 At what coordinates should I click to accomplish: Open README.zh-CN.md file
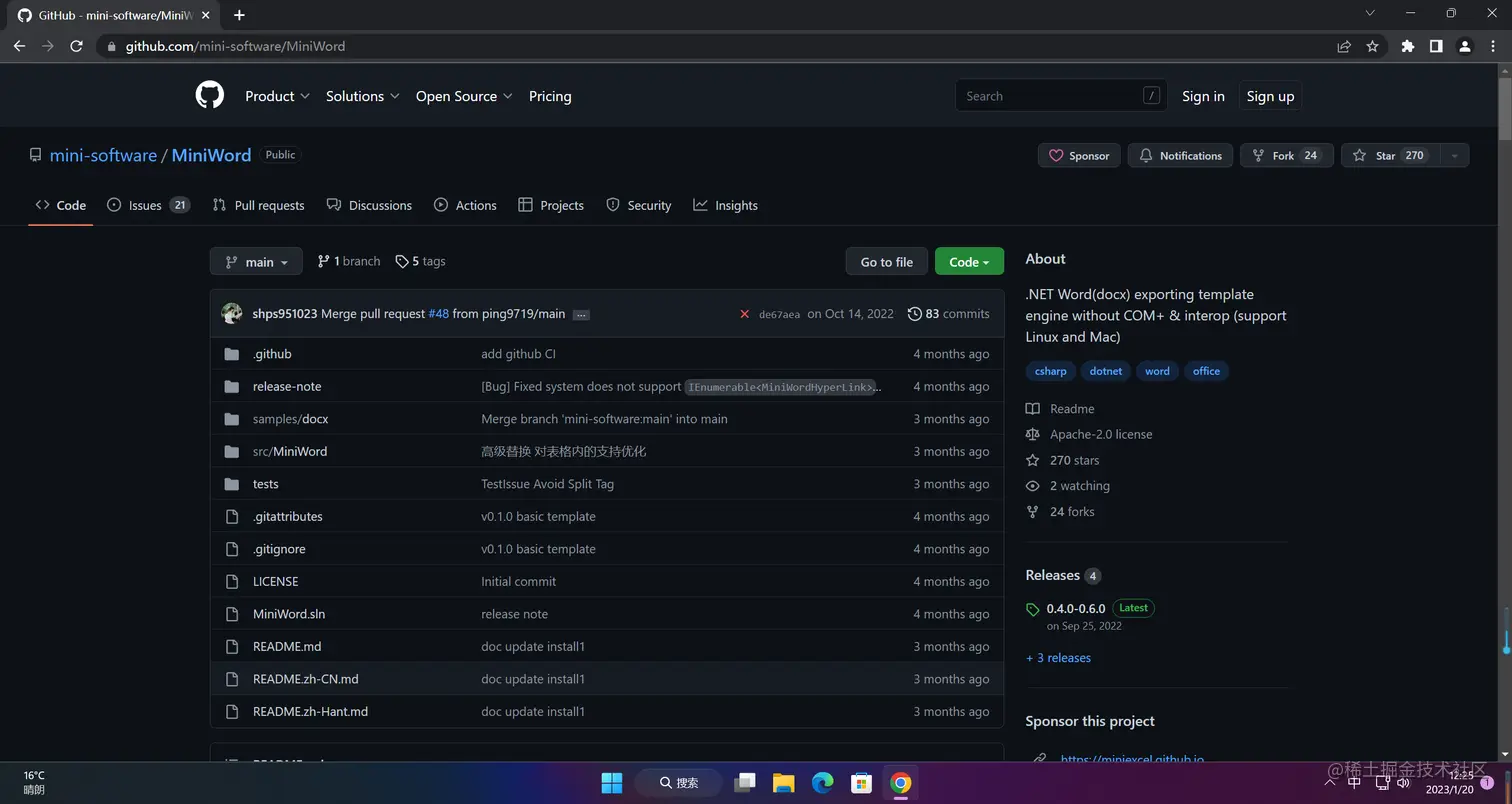tap(305, 679)
